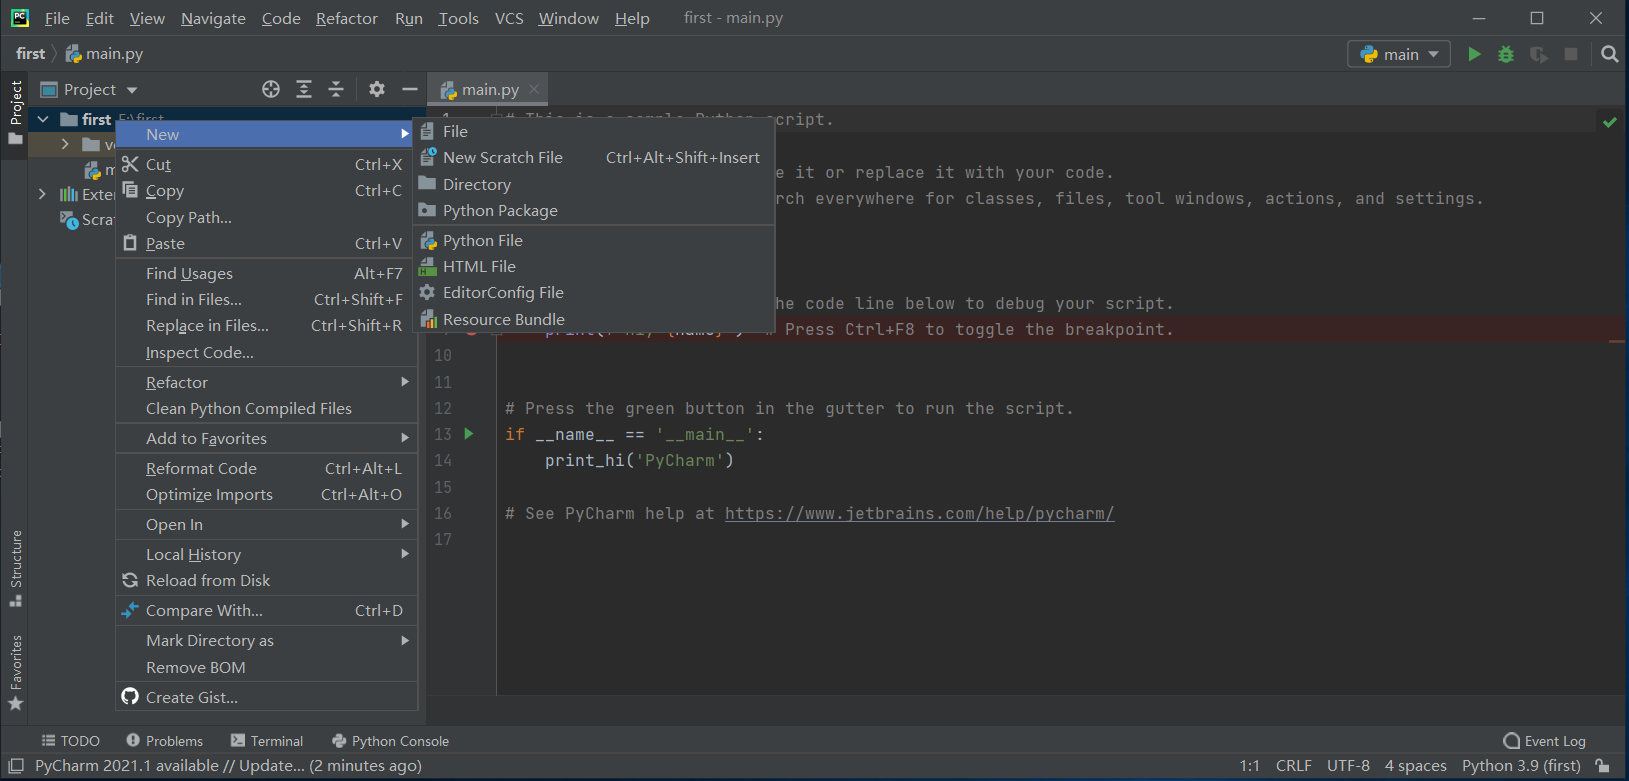Run with coverage icon in toolbar

click(1539, 54)
